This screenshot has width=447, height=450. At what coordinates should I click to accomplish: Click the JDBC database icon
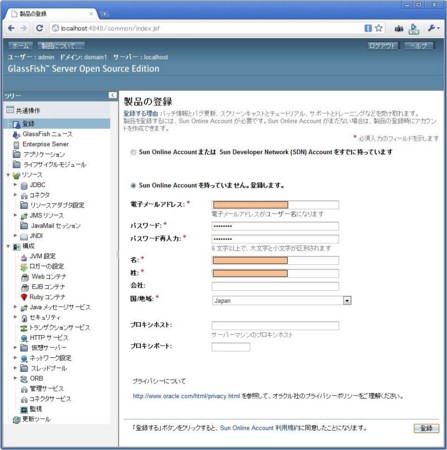pyautogui.click(x=24, y=185)
